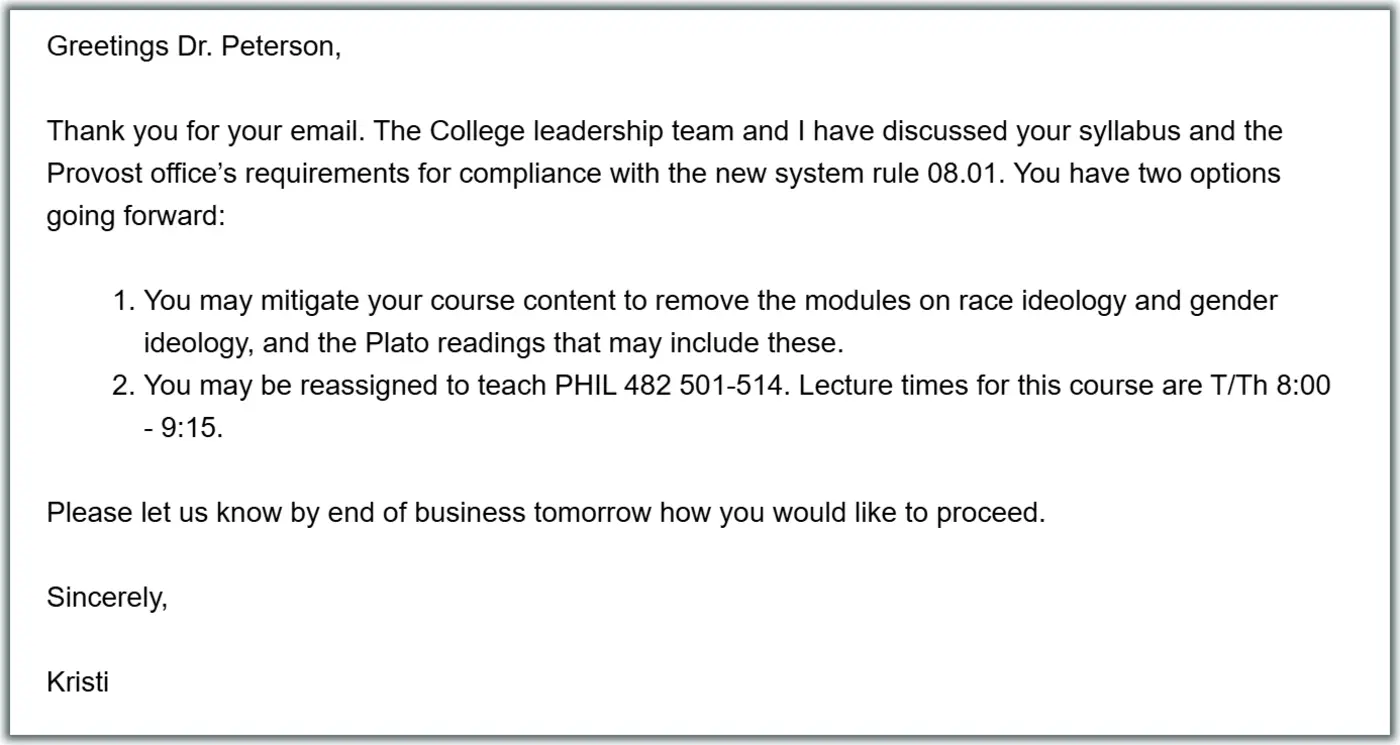This screenshot has width=1400, height=745.
Task: Click the 'Greetings Dr. Peterson,' salutation line
Action: (194, 47)
